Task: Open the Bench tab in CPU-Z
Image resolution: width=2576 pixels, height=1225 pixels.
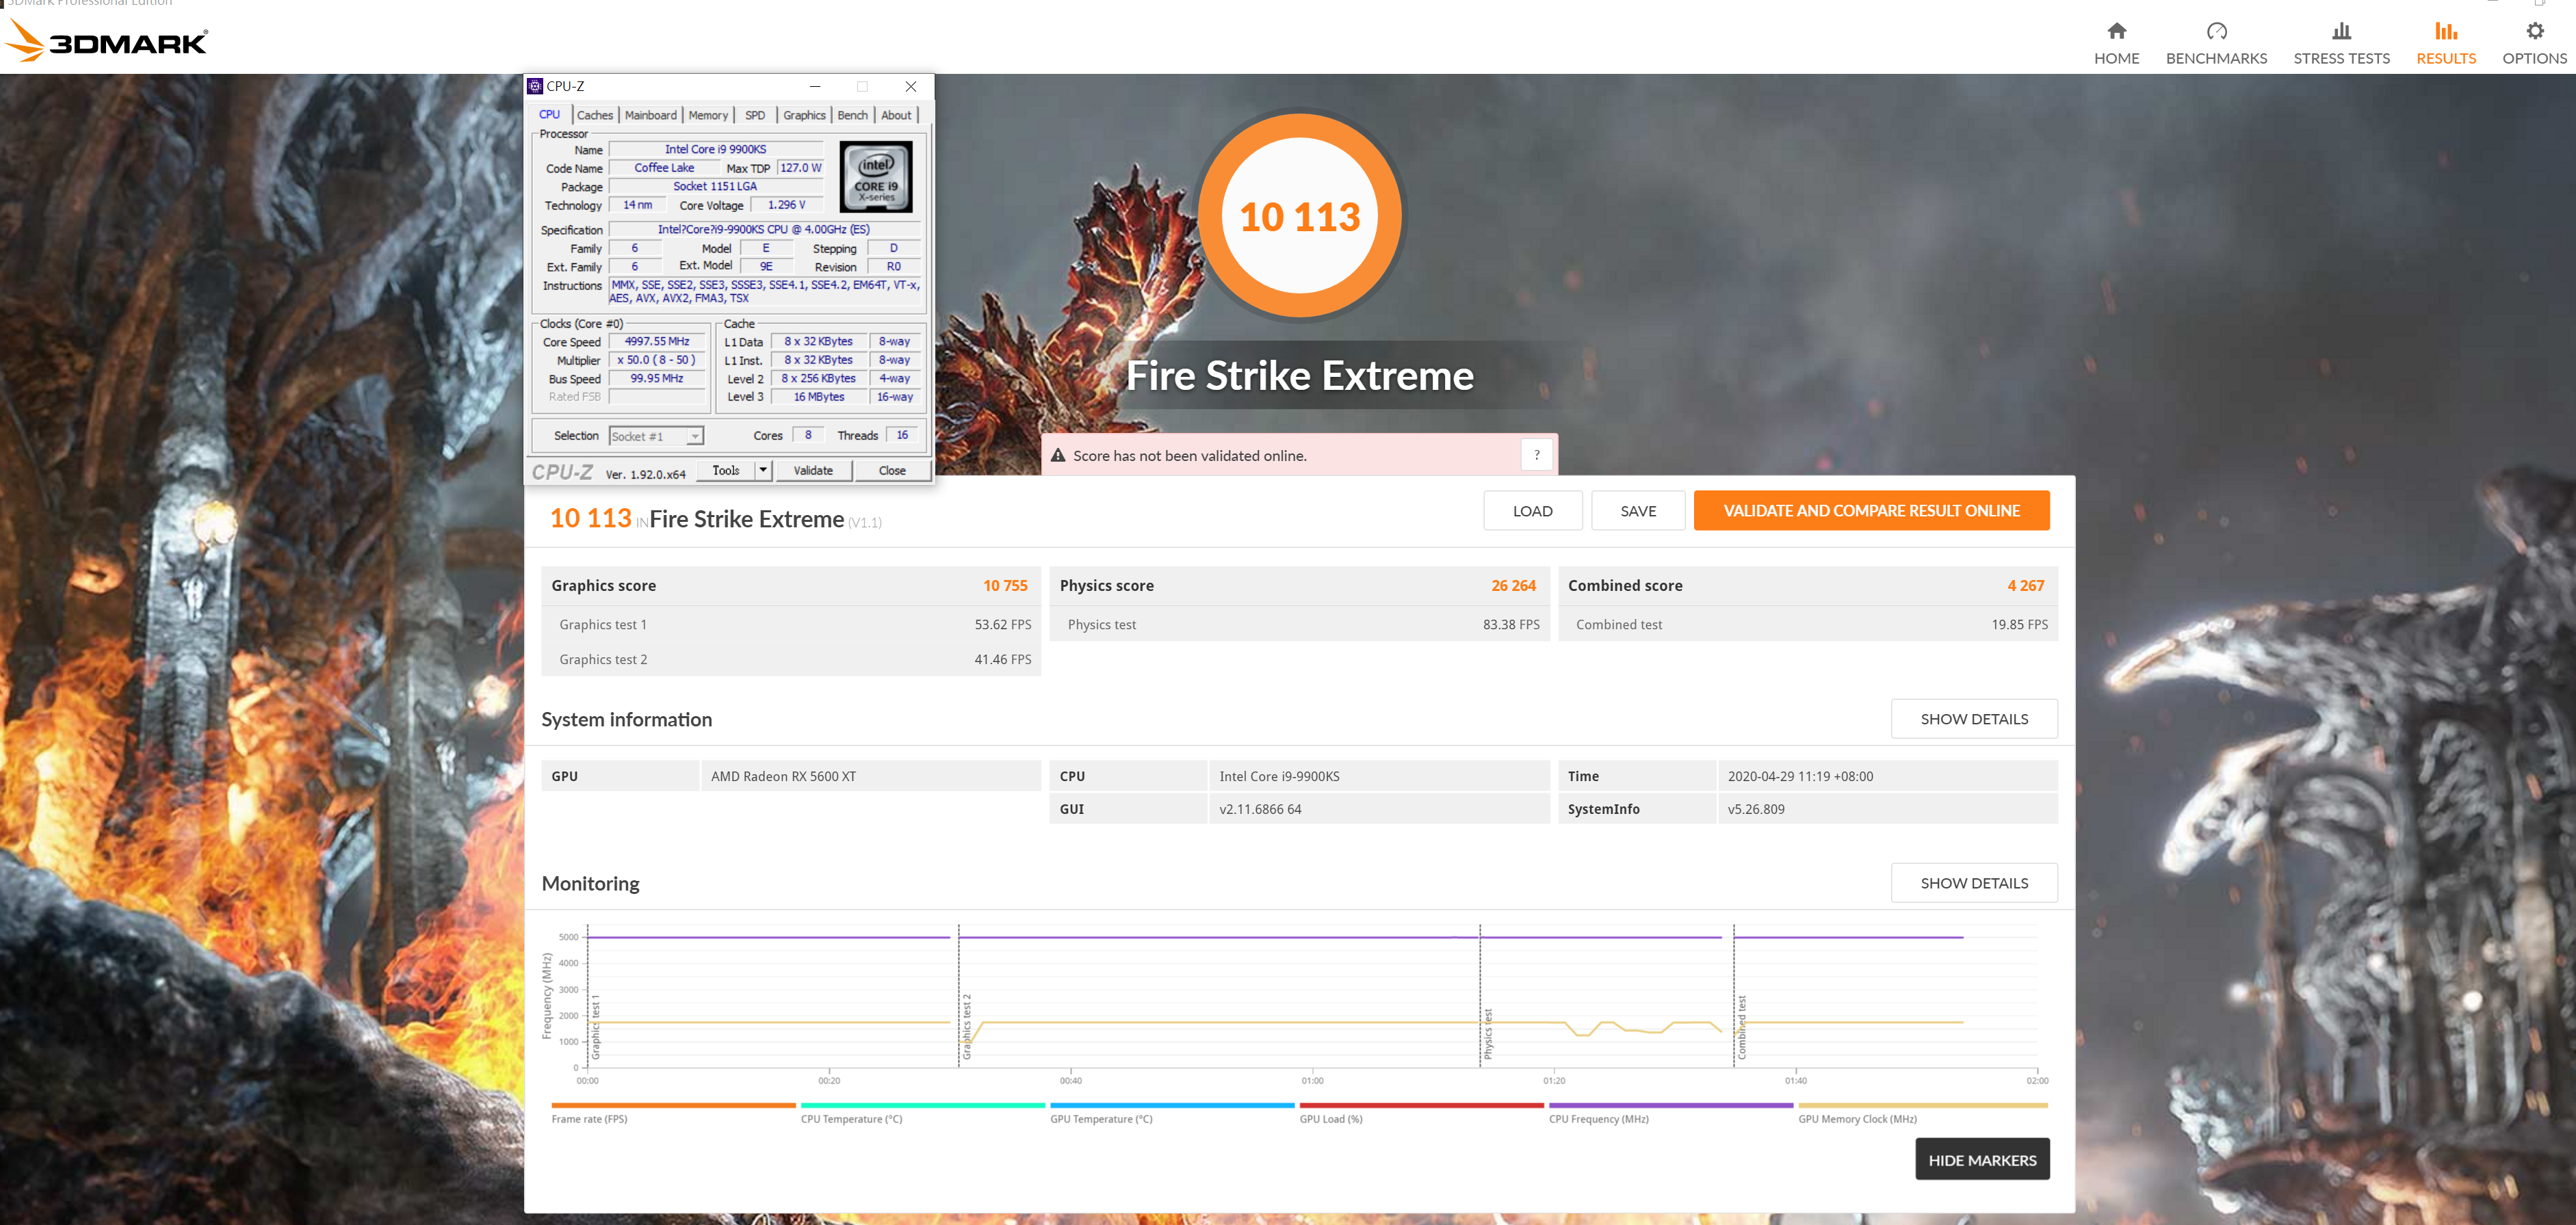Action: (852, 115)
